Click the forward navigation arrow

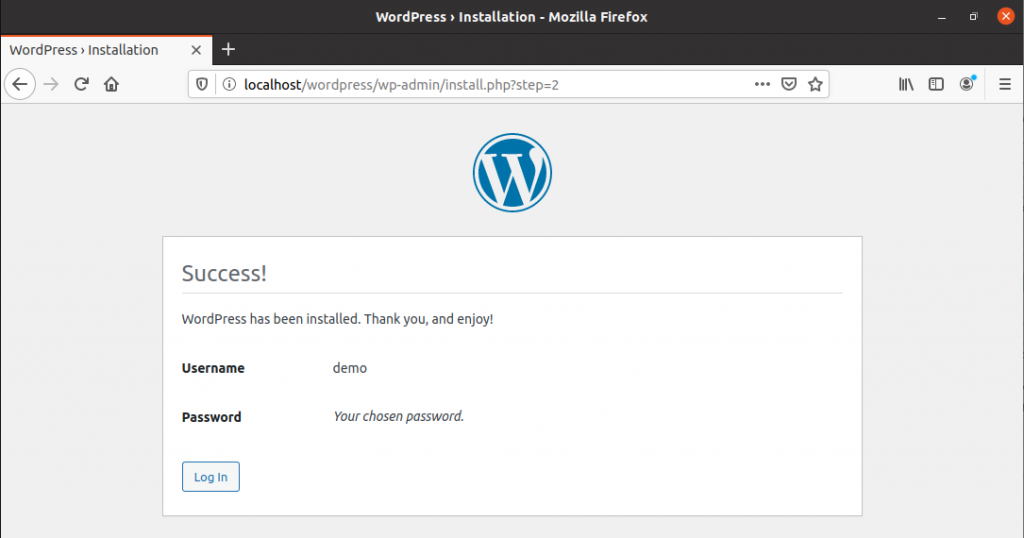click(x=52, y=85)
